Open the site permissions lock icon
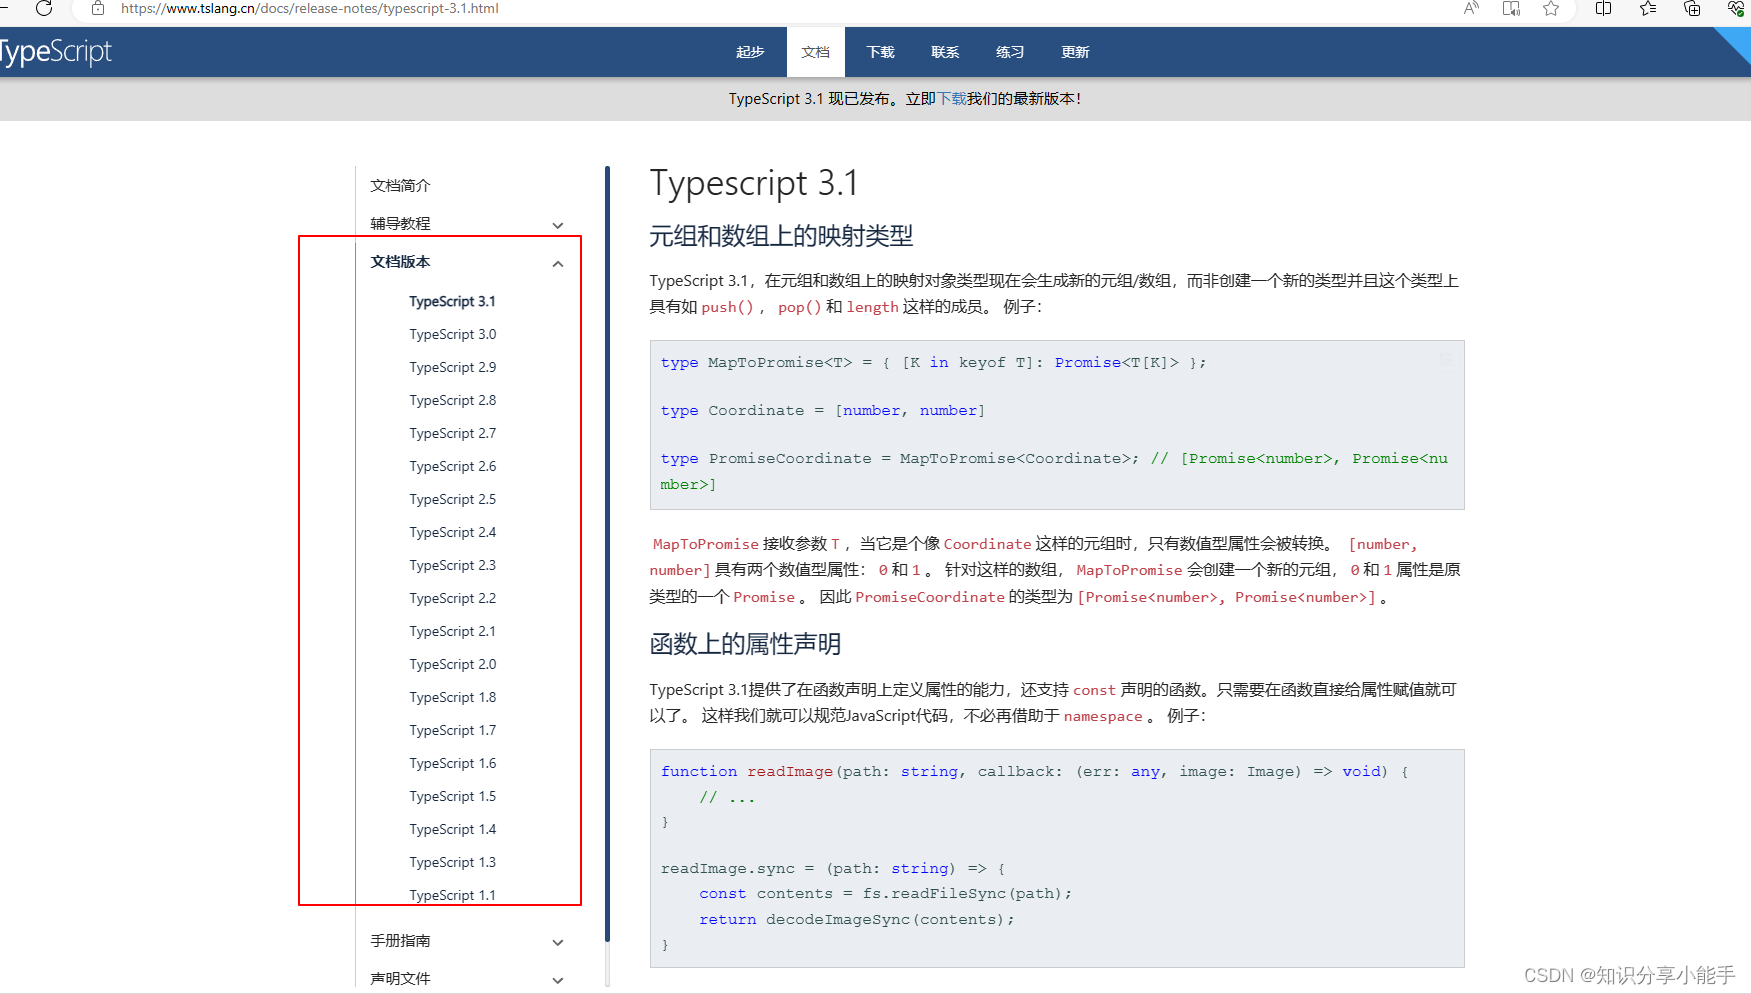Viewport: 1751px width, 994px height. [97, 8]
